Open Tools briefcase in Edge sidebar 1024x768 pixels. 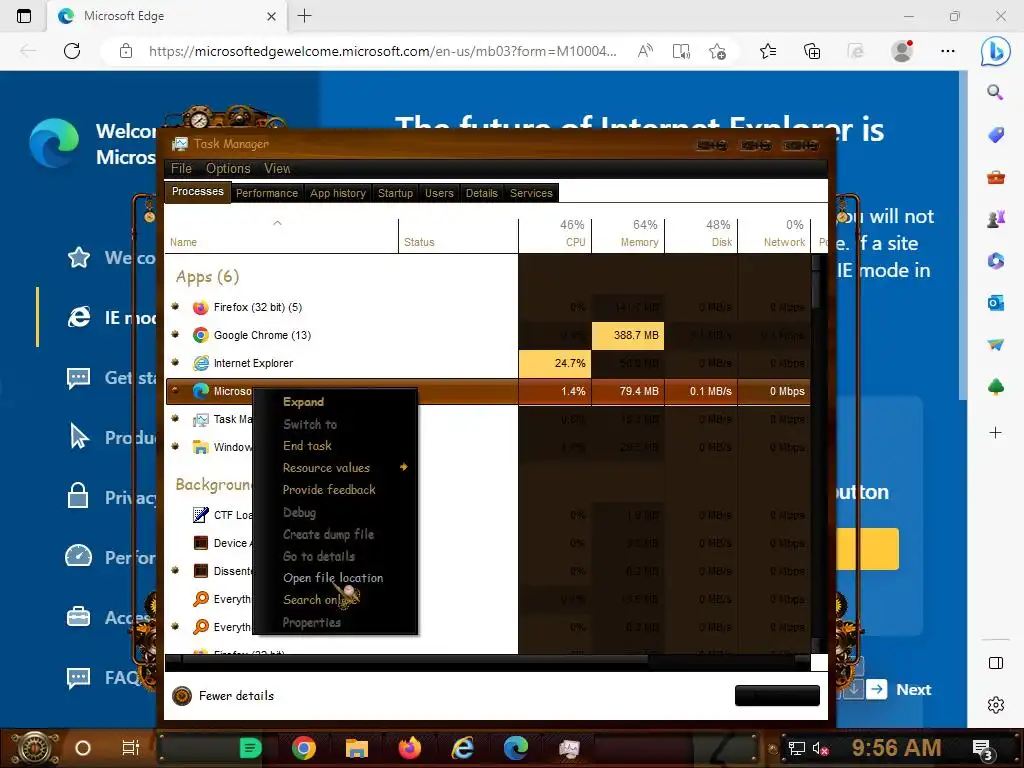(995, 177)
